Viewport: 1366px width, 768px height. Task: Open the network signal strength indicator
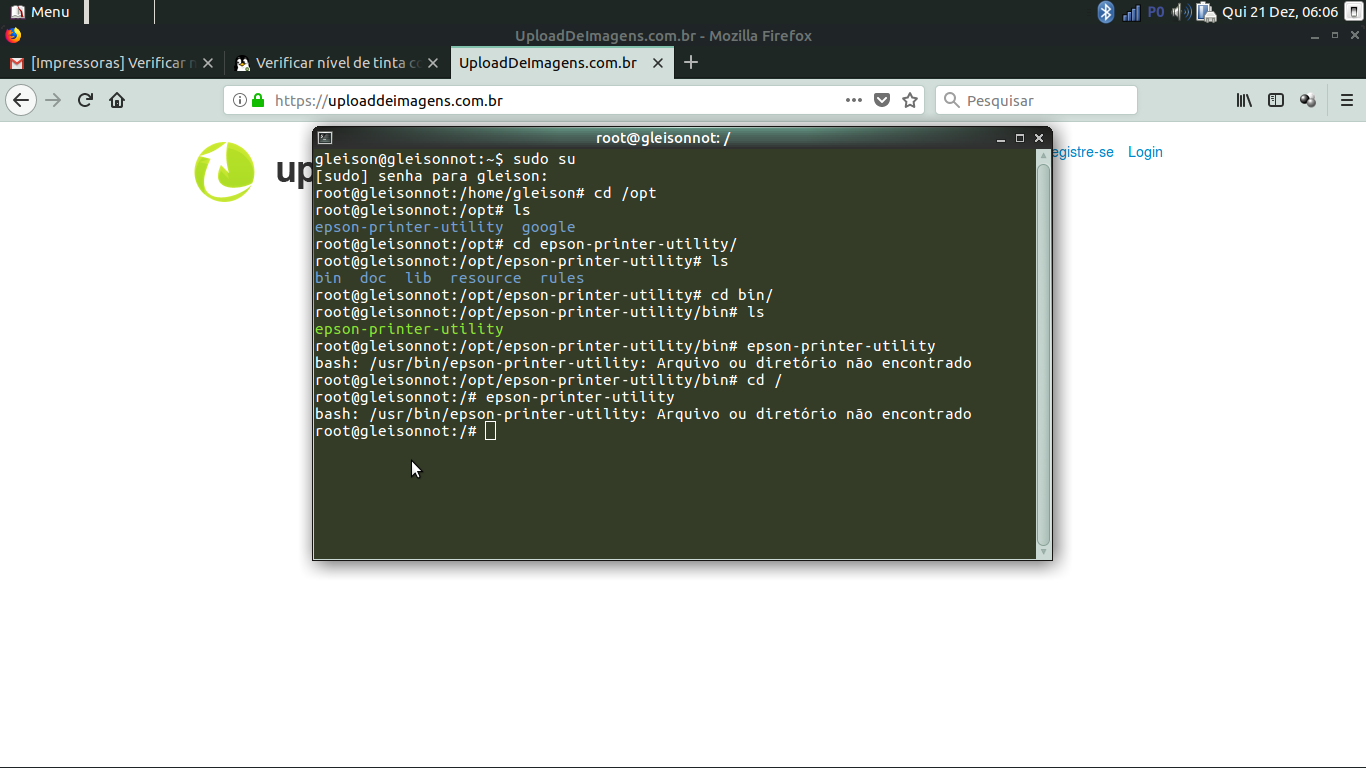tap(1131, 12)
